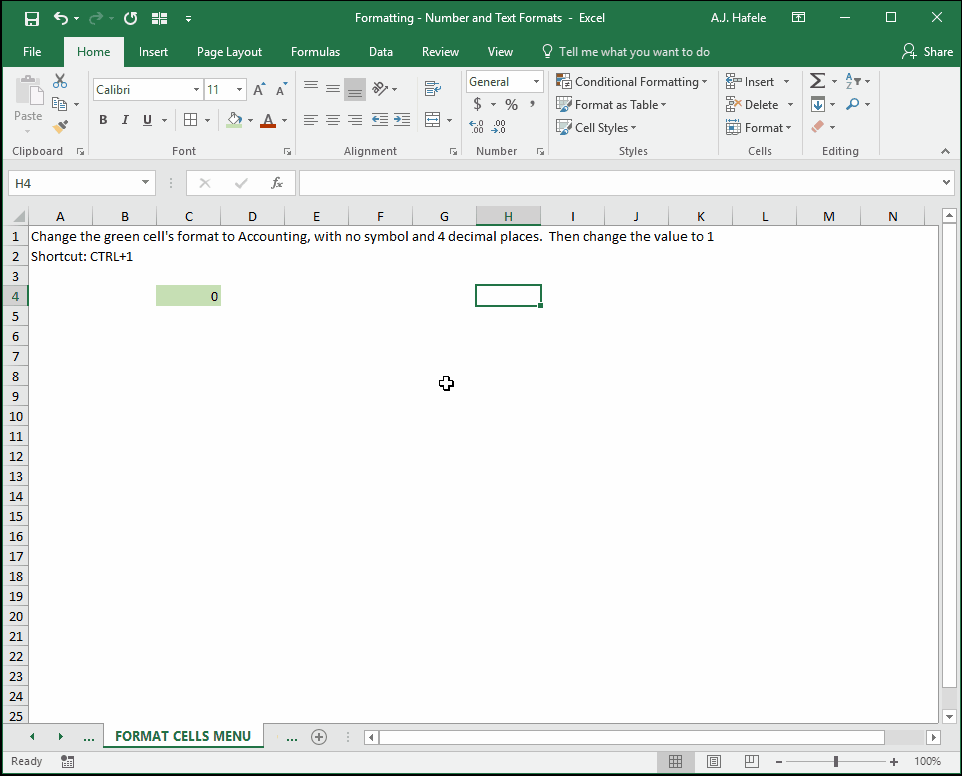Apply the fill color bucket
This screenshot has height=776, width=962.
tap(234, 120)
